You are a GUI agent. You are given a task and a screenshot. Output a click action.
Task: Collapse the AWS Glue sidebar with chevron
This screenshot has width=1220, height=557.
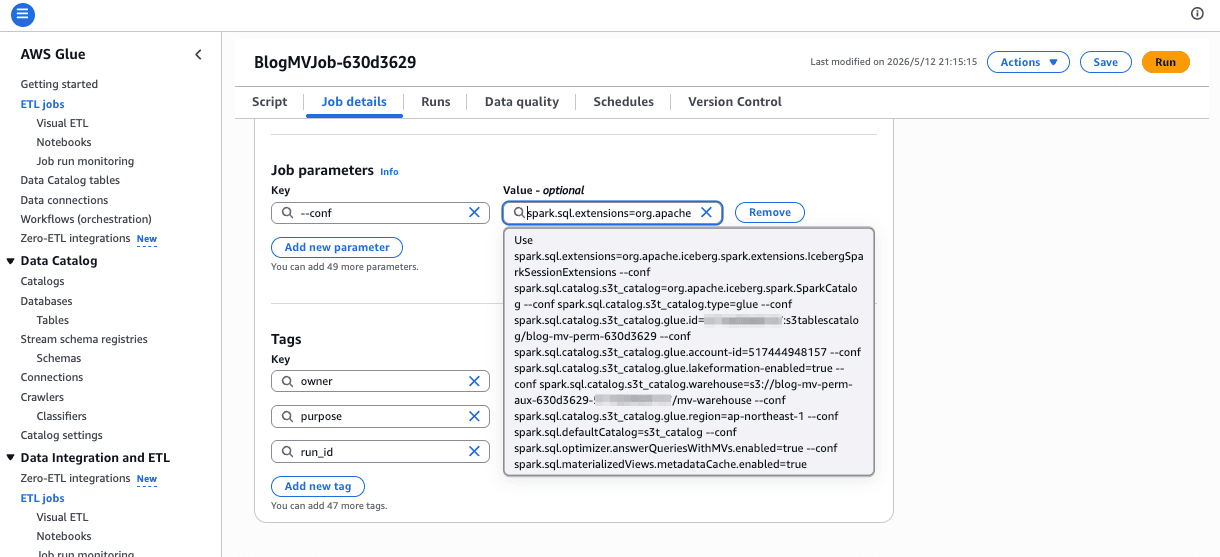click(198, 55)
